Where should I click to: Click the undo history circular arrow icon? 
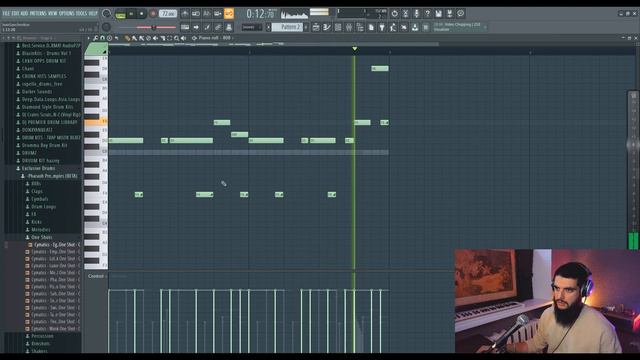click(x=394, y=13)
